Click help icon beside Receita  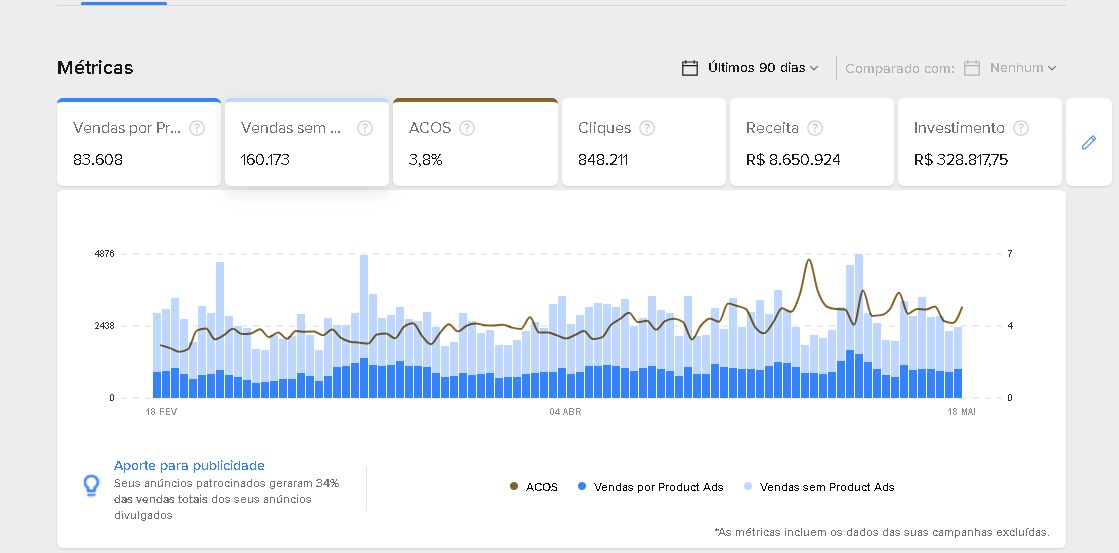(815, 128)
